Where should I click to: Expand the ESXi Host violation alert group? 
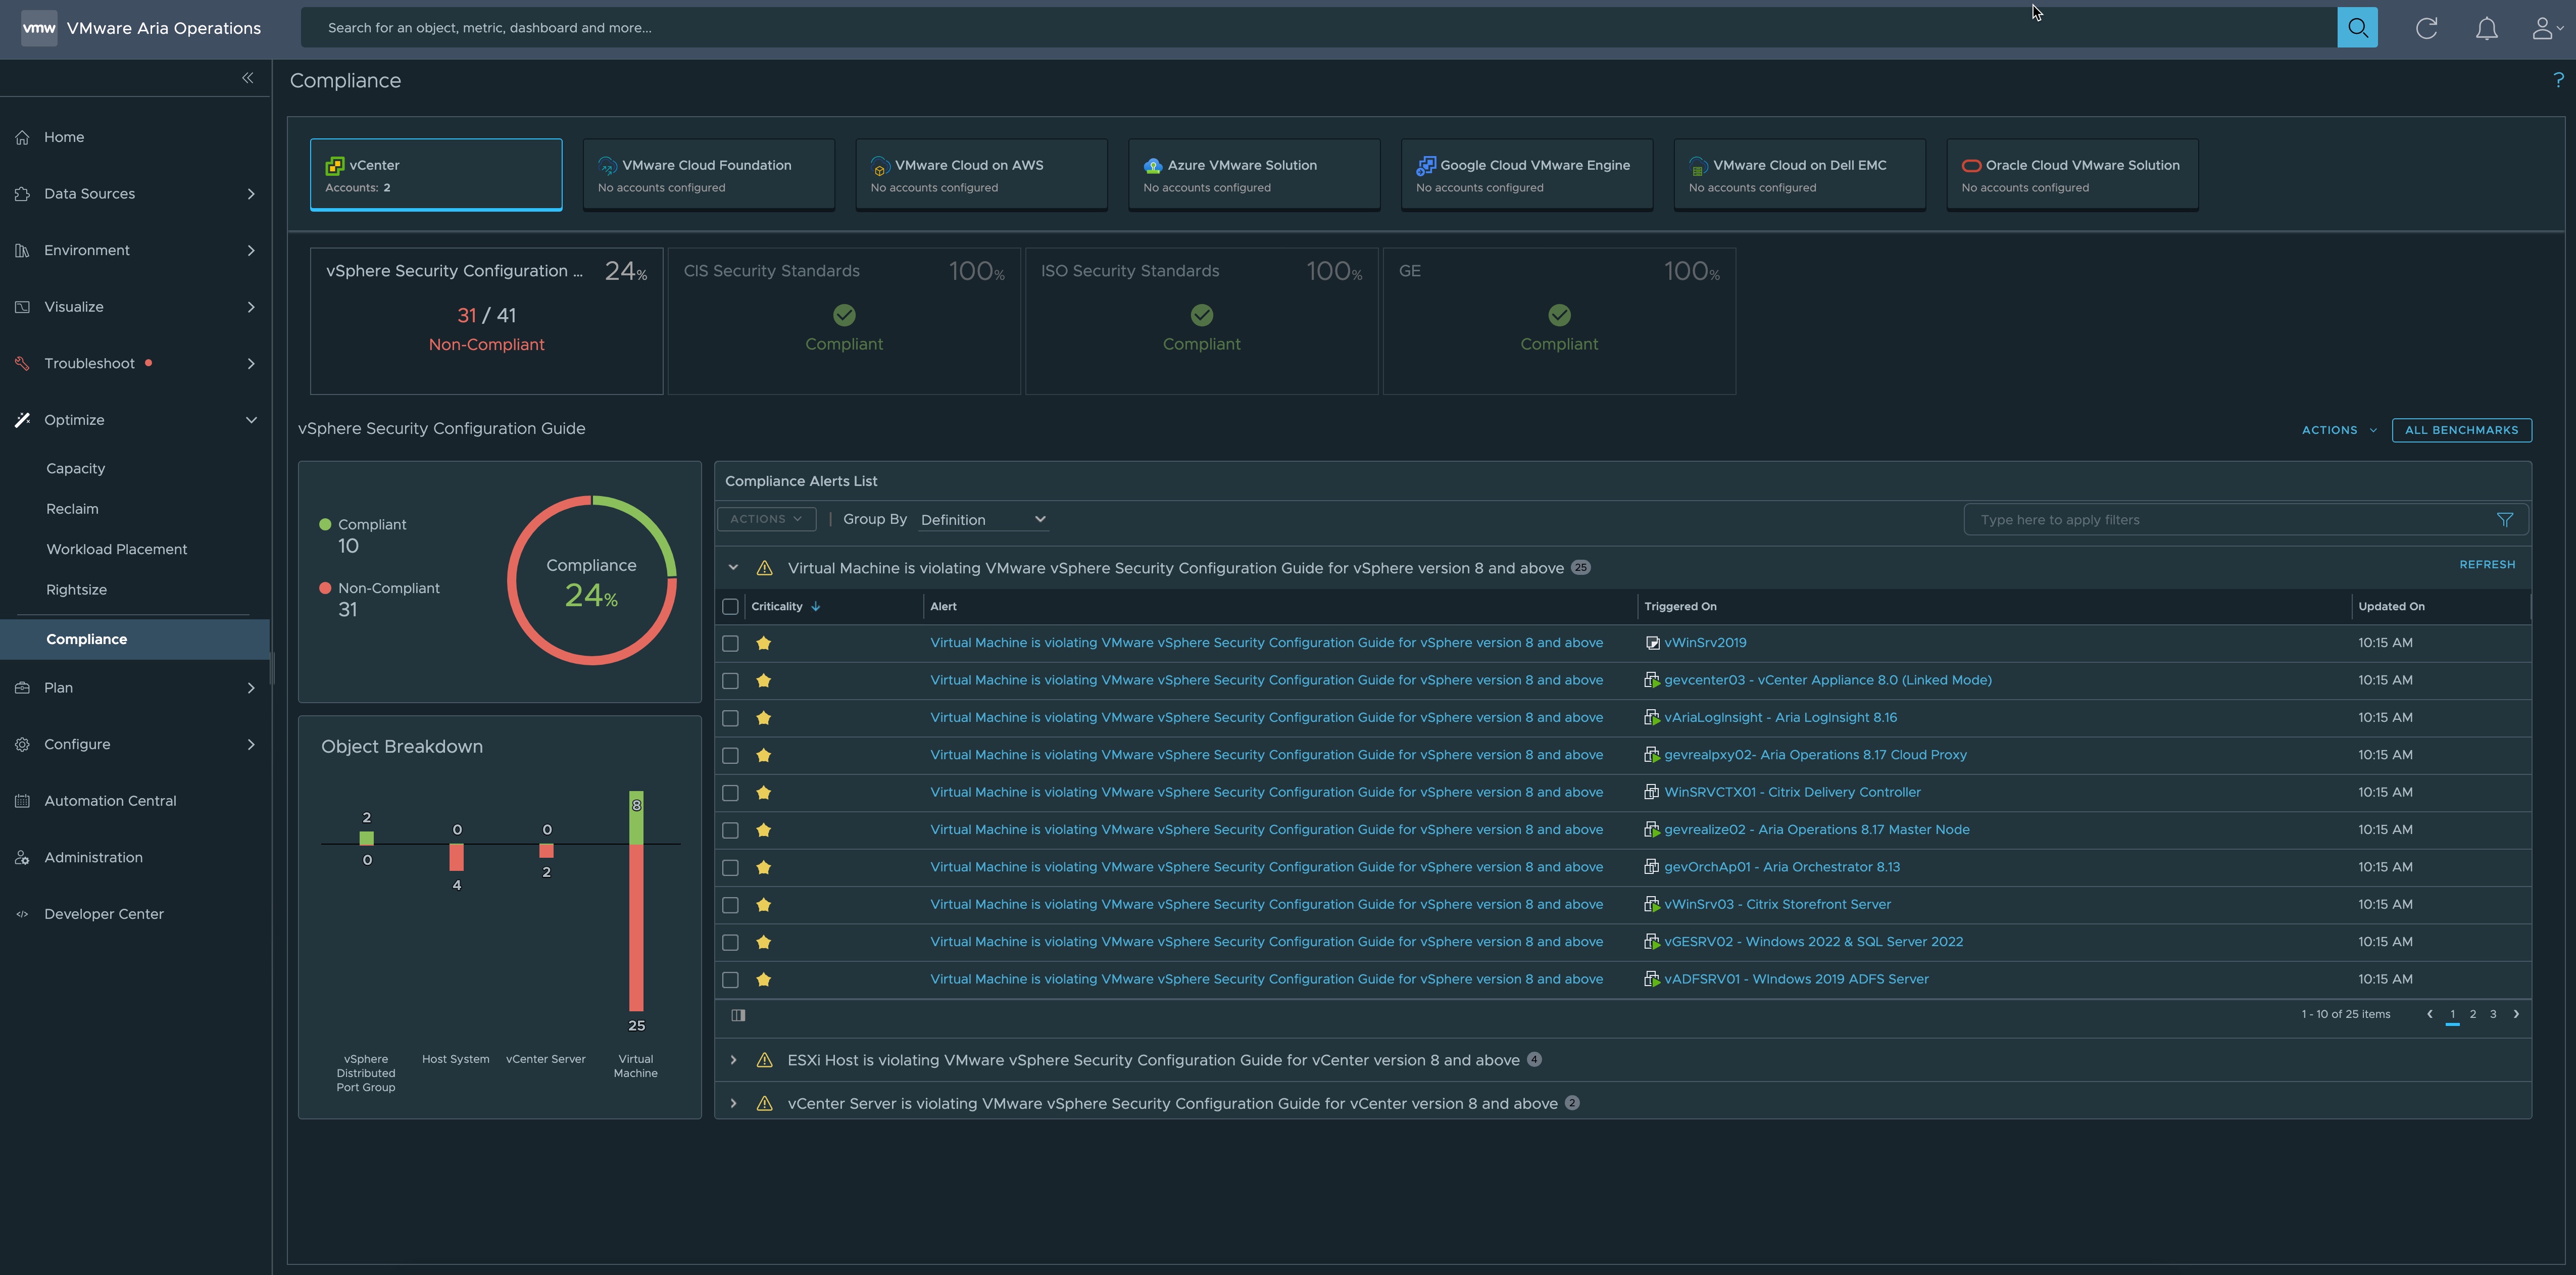coord(733,1060)
